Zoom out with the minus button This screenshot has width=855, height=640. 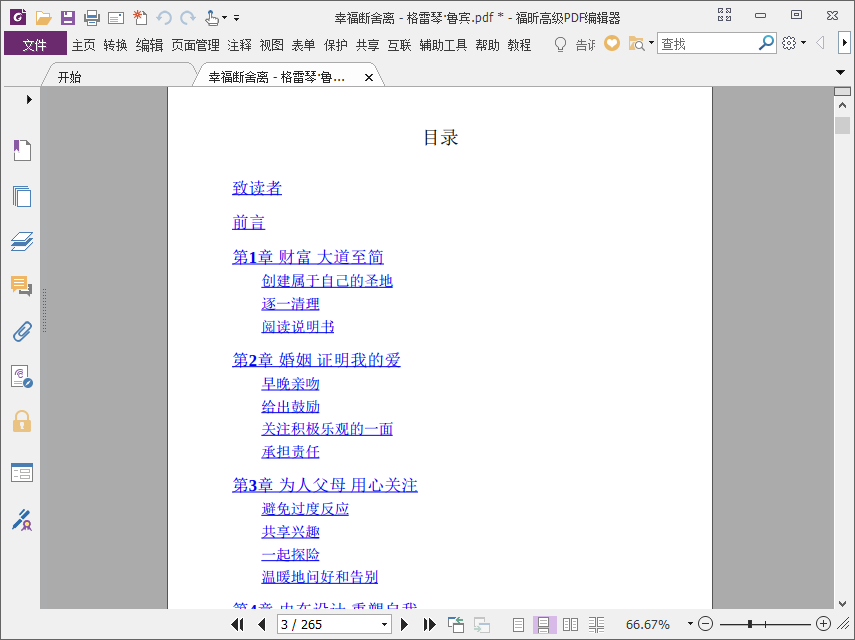tap(705, 624)
